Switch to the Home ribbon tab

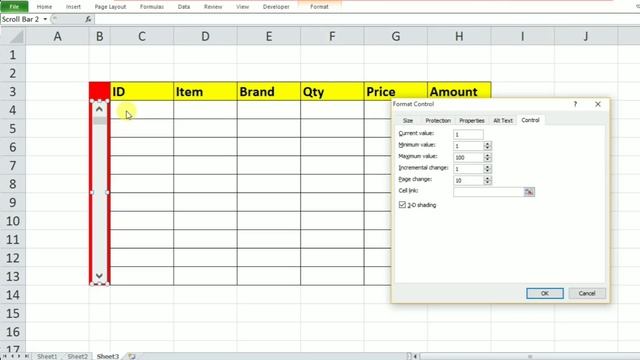pos(44,7)
